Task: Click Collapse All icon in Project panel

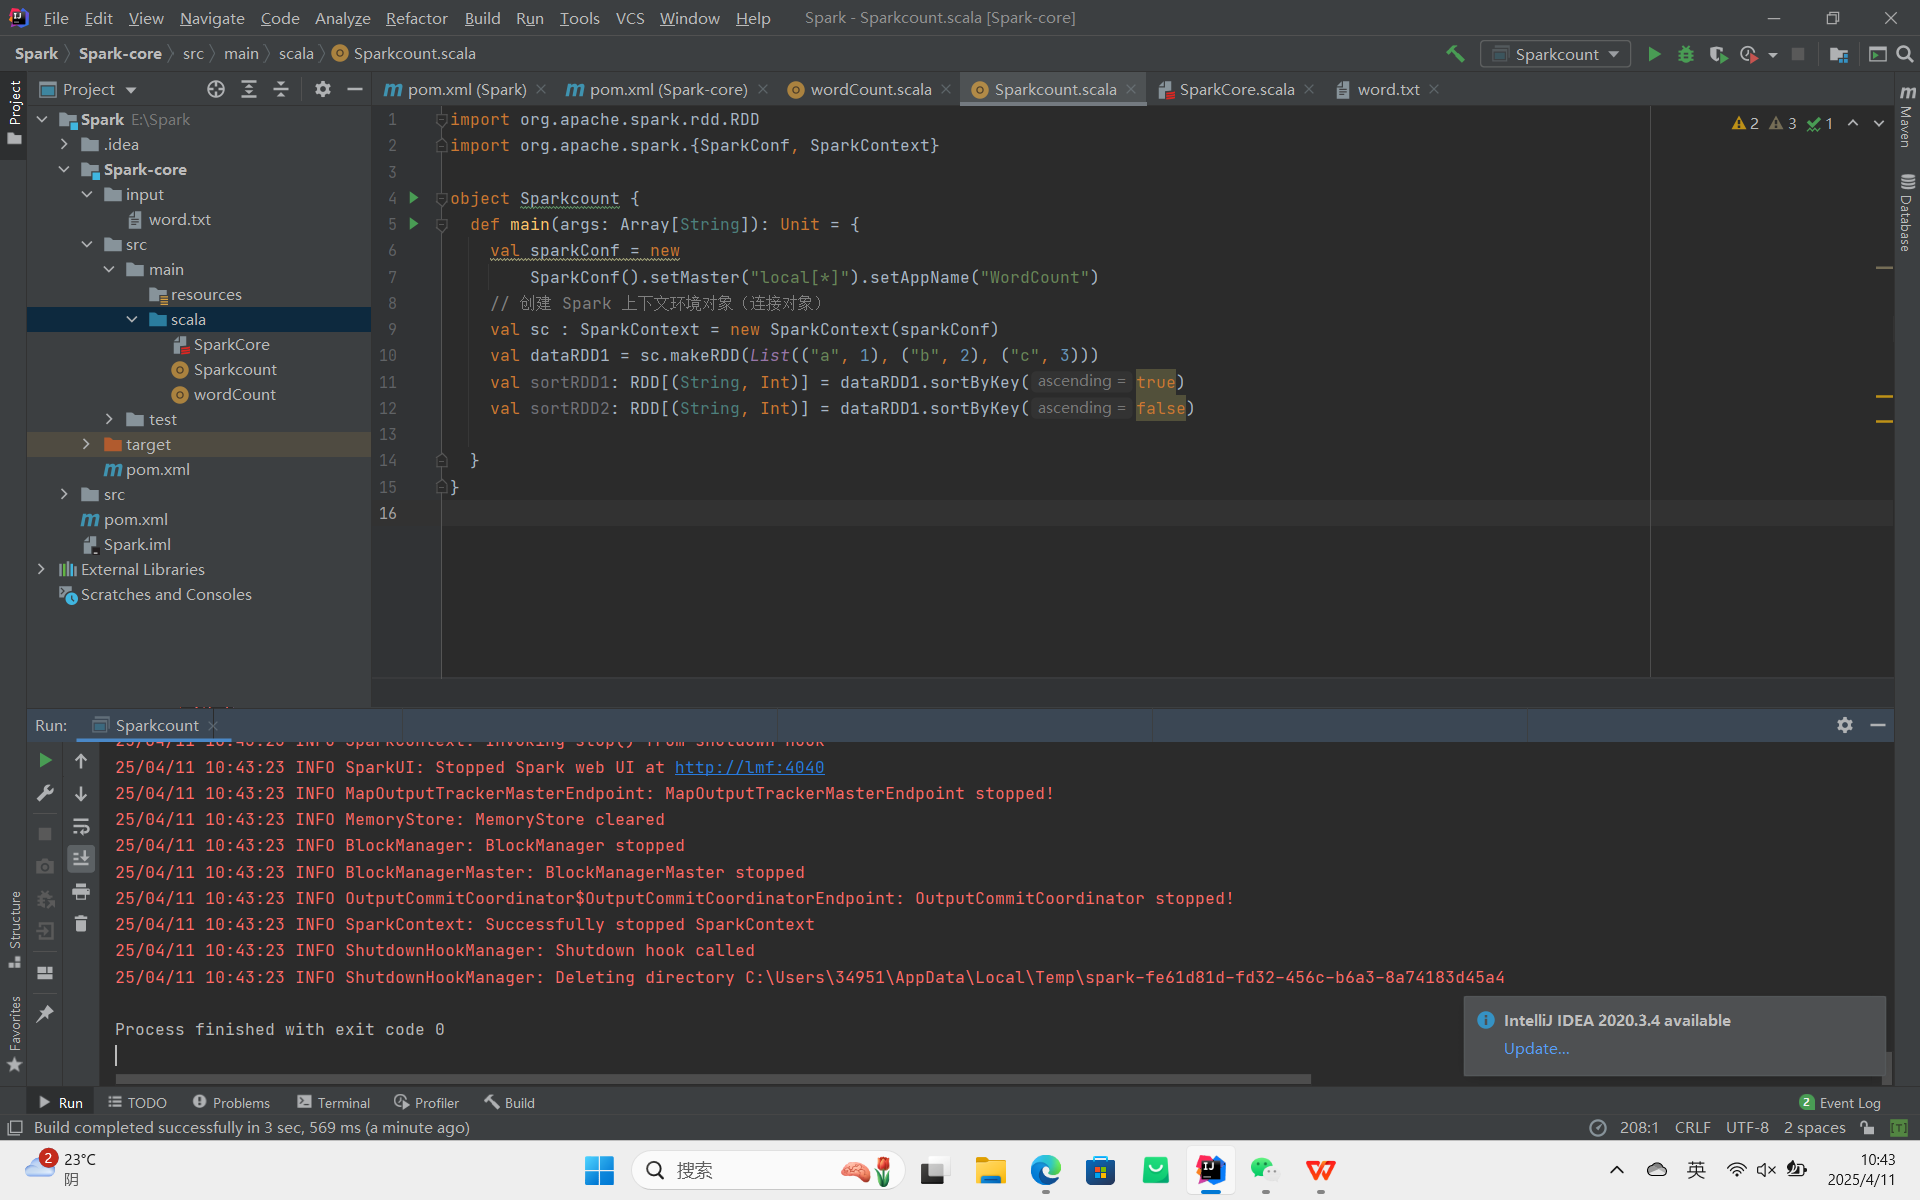Action: click(281, 89)
